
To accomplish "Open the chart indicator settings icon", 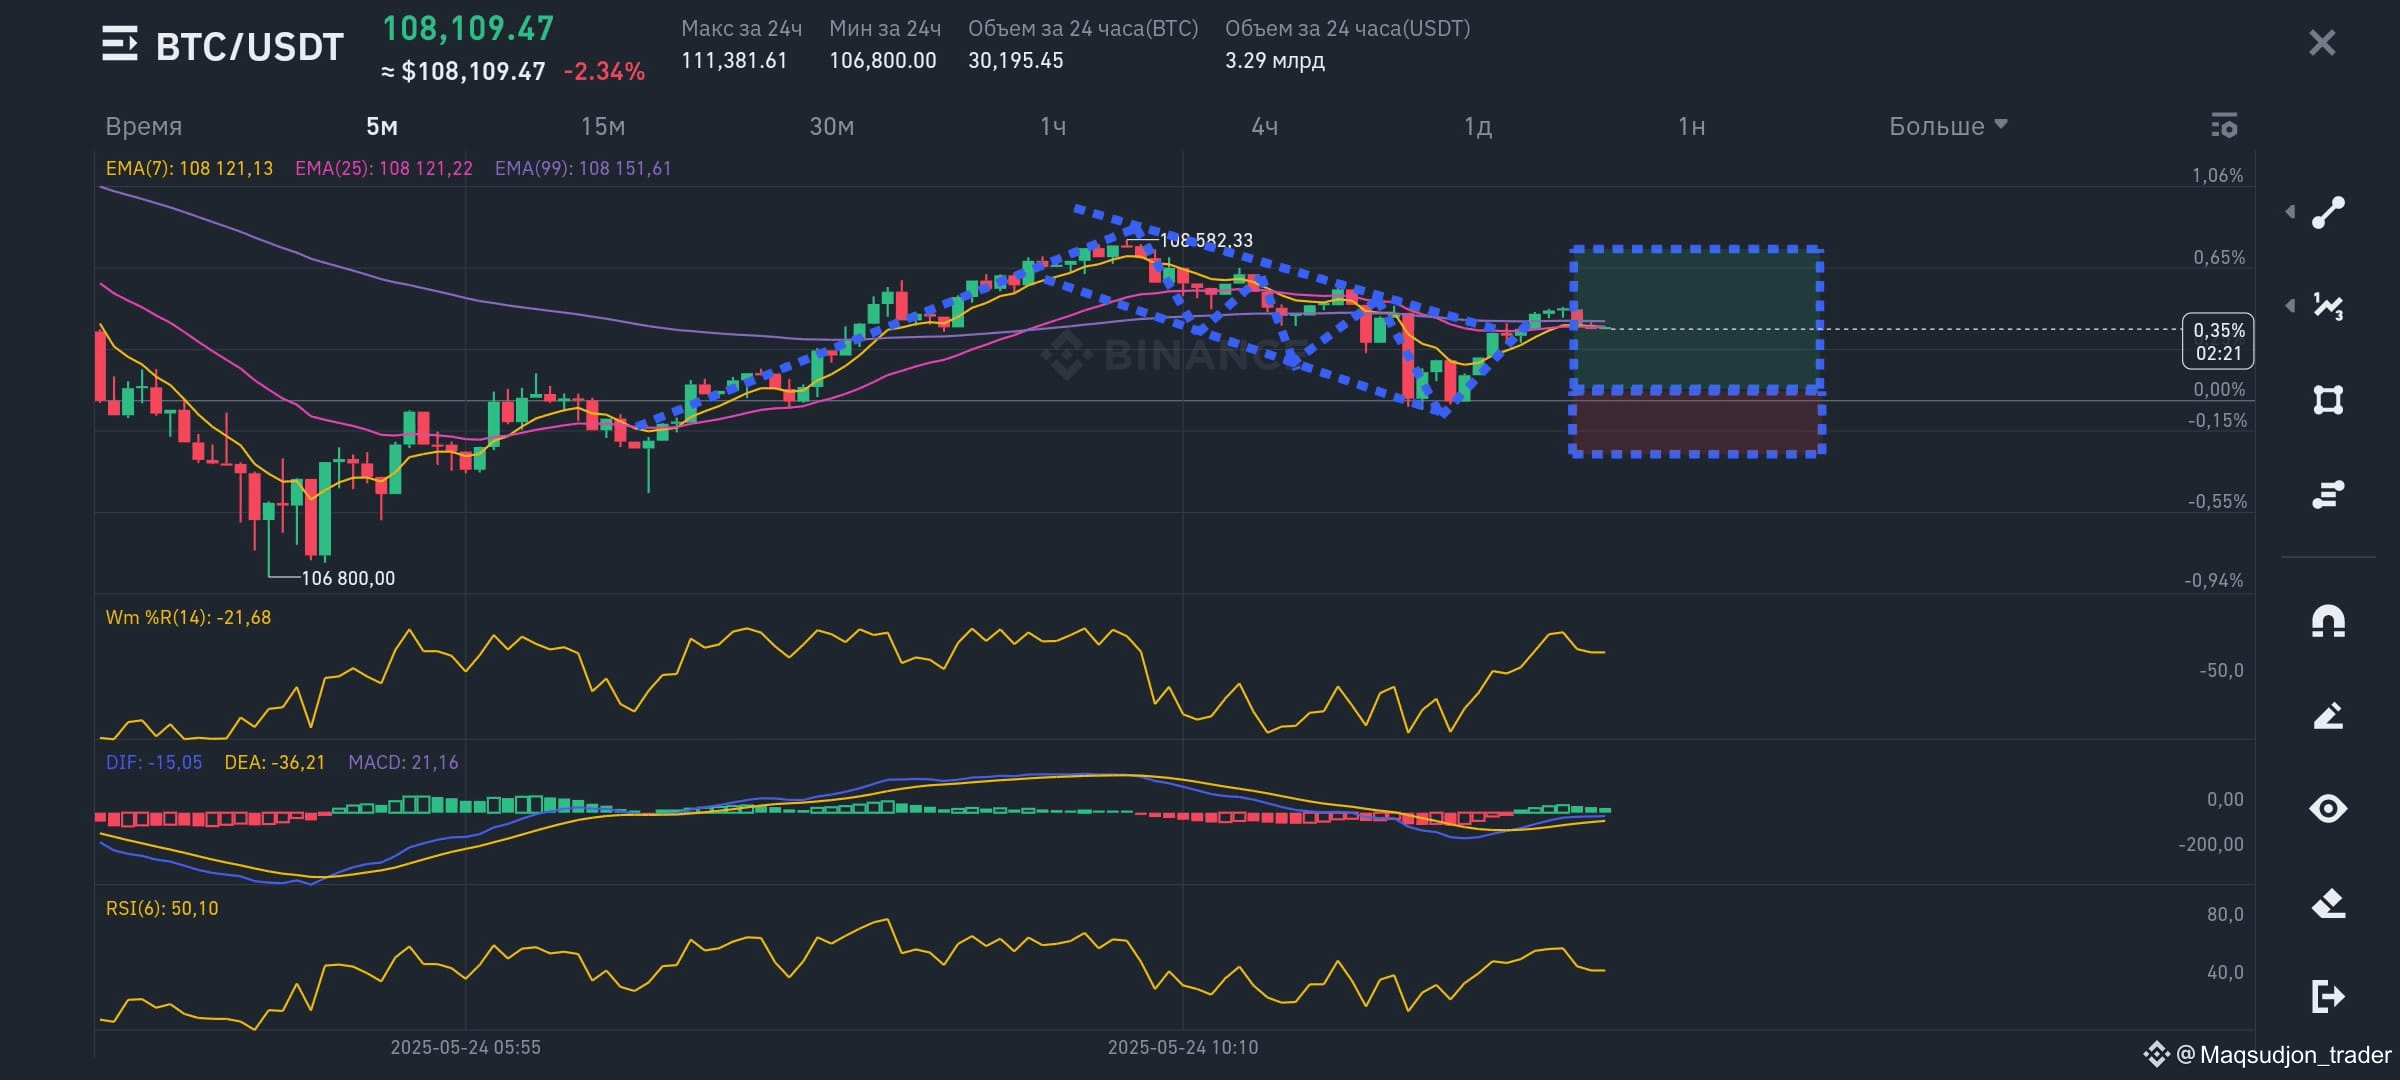I will pyautogui.click(x=2224, y=126).
